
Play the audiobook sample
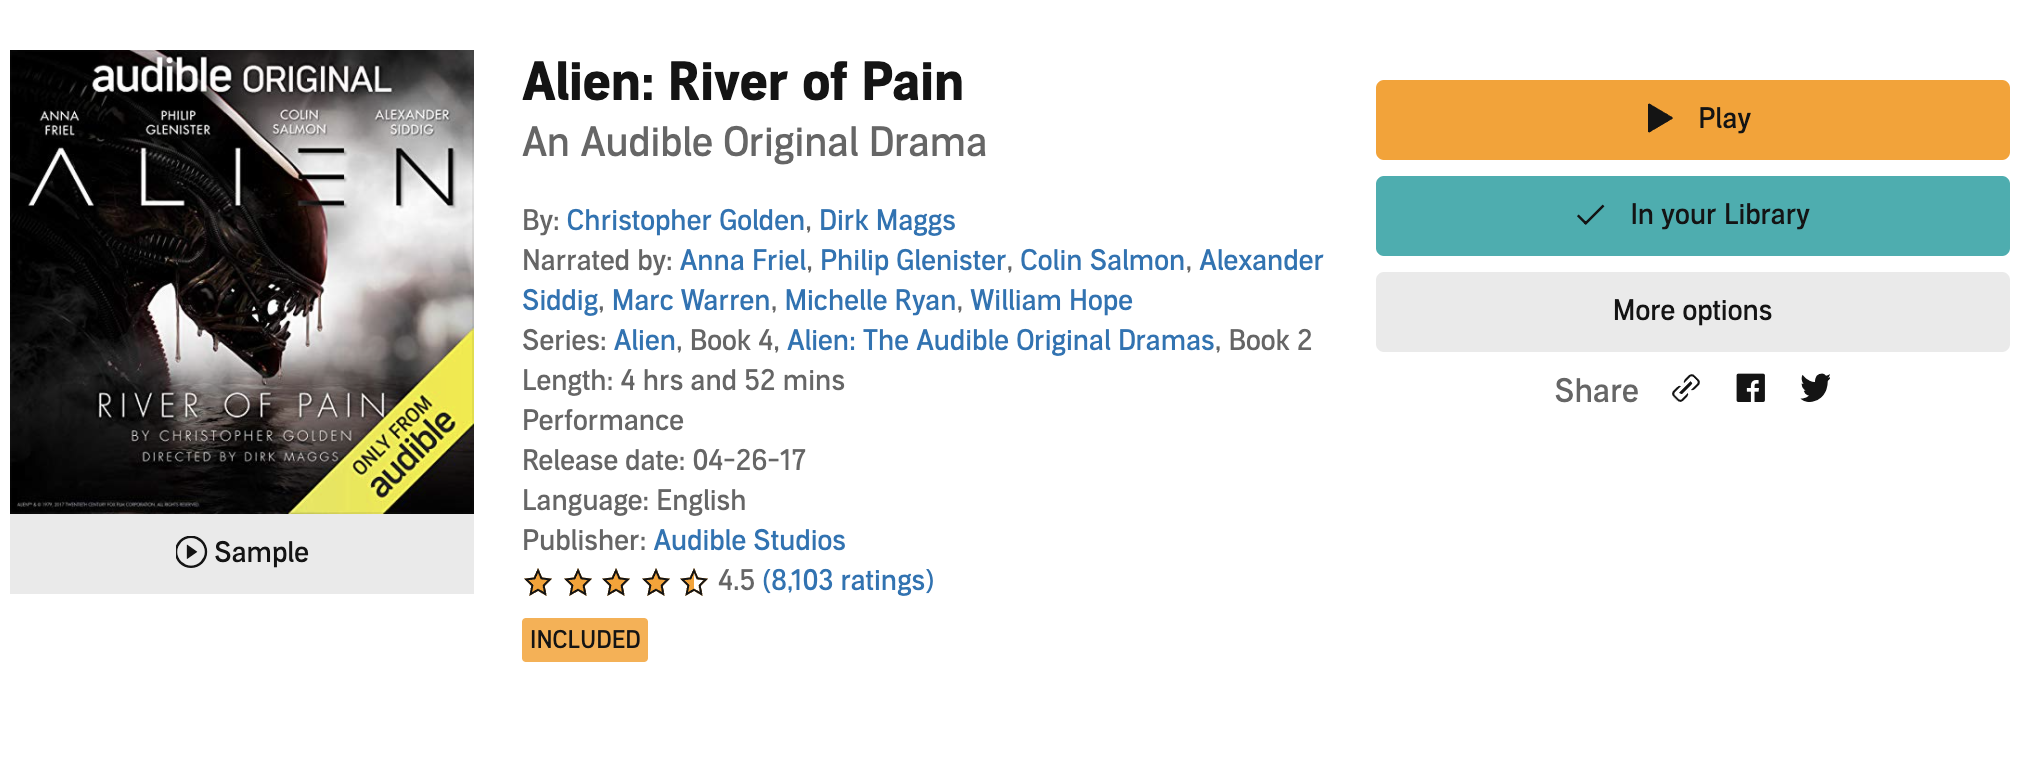click(242, 552)
